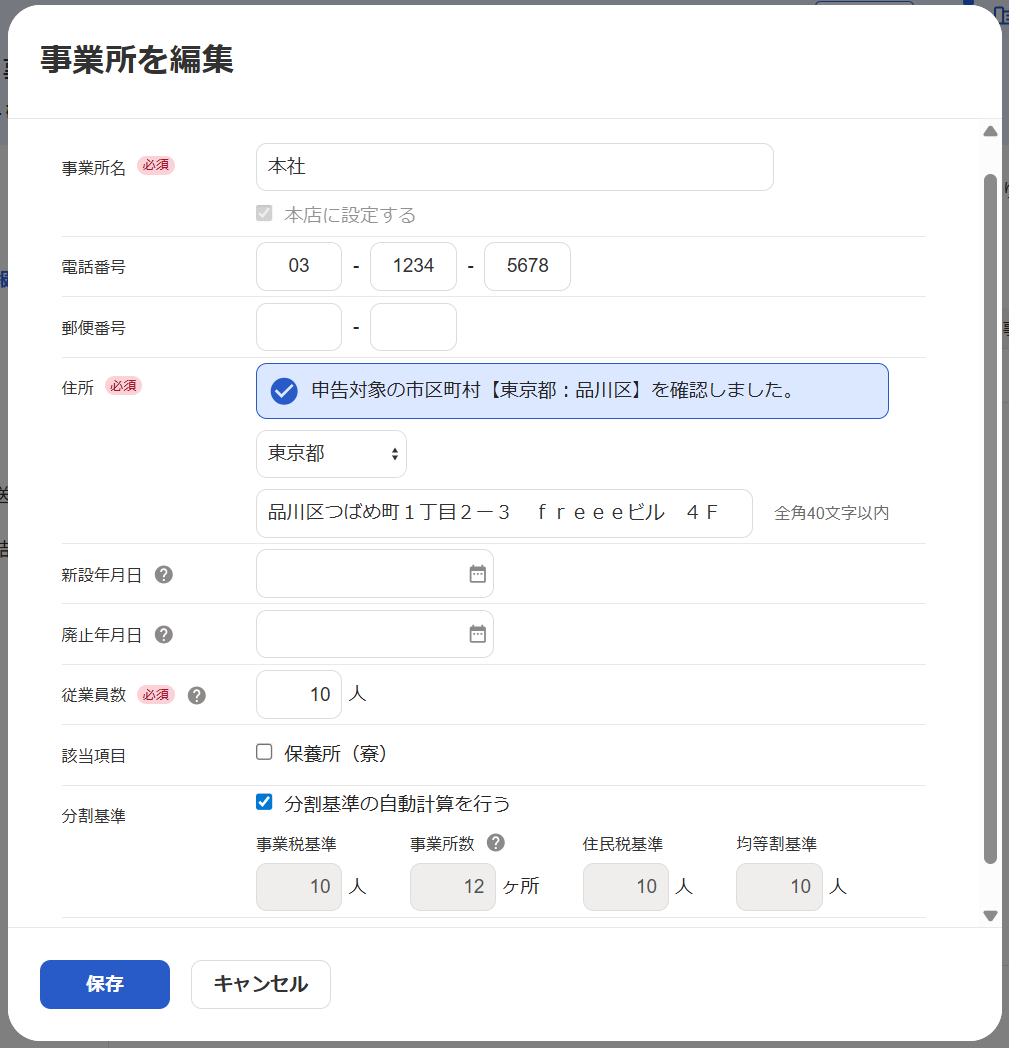
Task: Click the 事業所を編集 dialog title
Action: coord(137,59)
